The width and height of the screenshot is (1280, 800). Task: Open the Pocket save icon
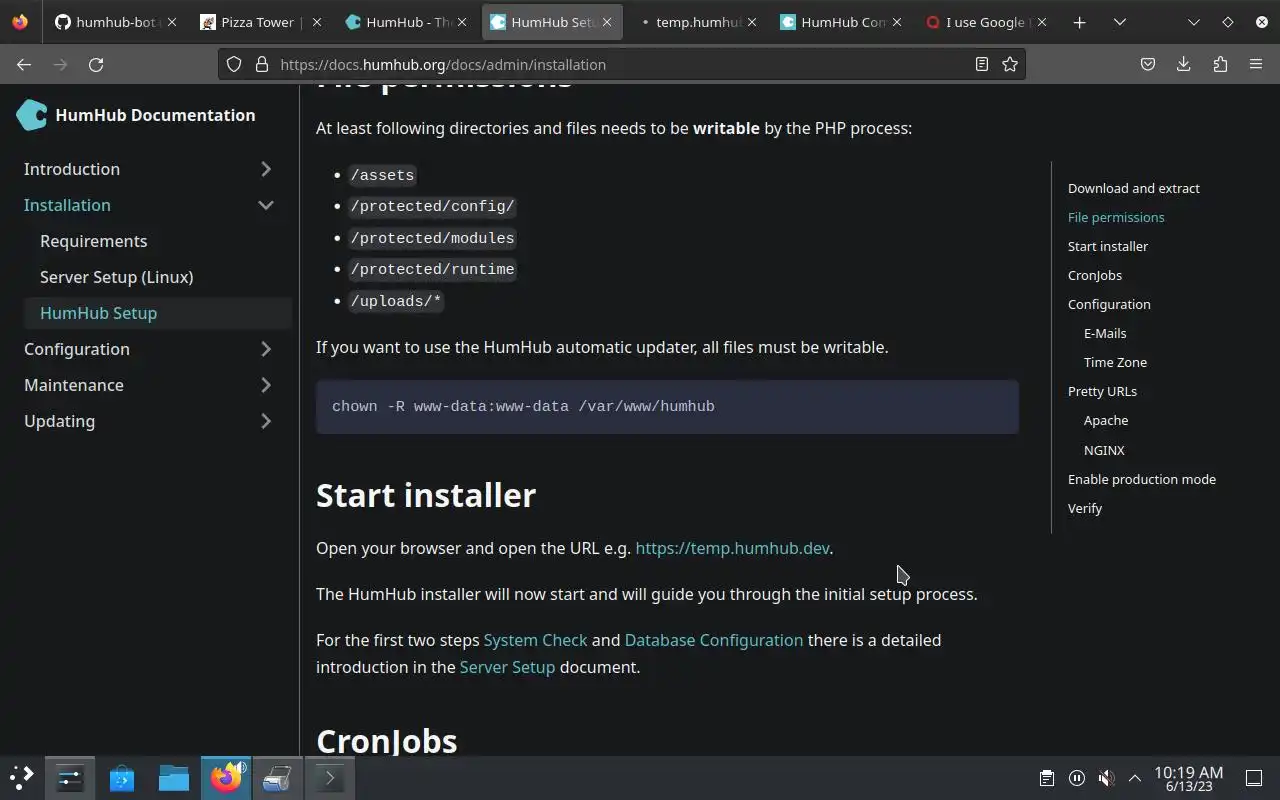coord(1148,64)
